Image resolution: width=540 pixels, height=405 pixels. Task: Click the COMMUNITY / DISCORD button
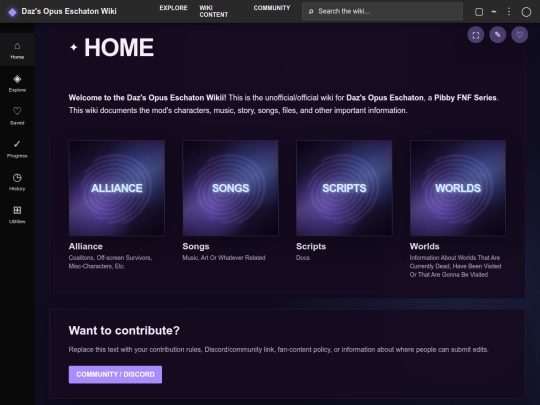tap(115, 374)
